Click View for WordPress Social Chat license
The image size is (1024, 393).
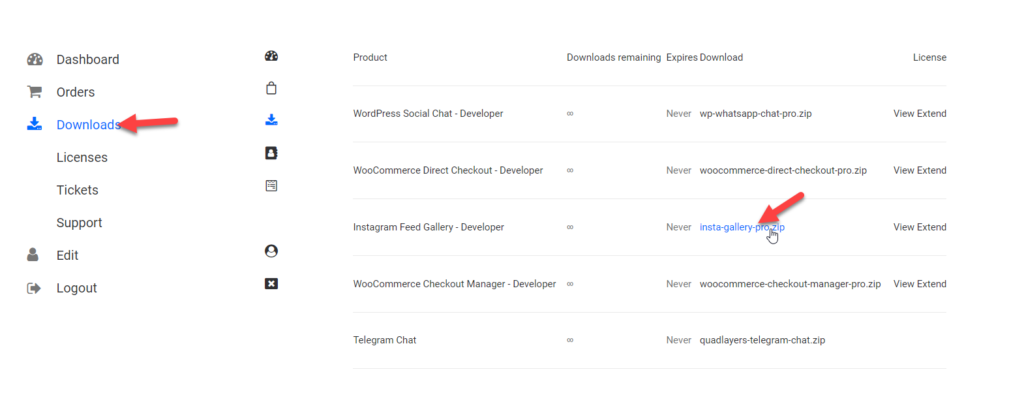[x=904, y=114]
